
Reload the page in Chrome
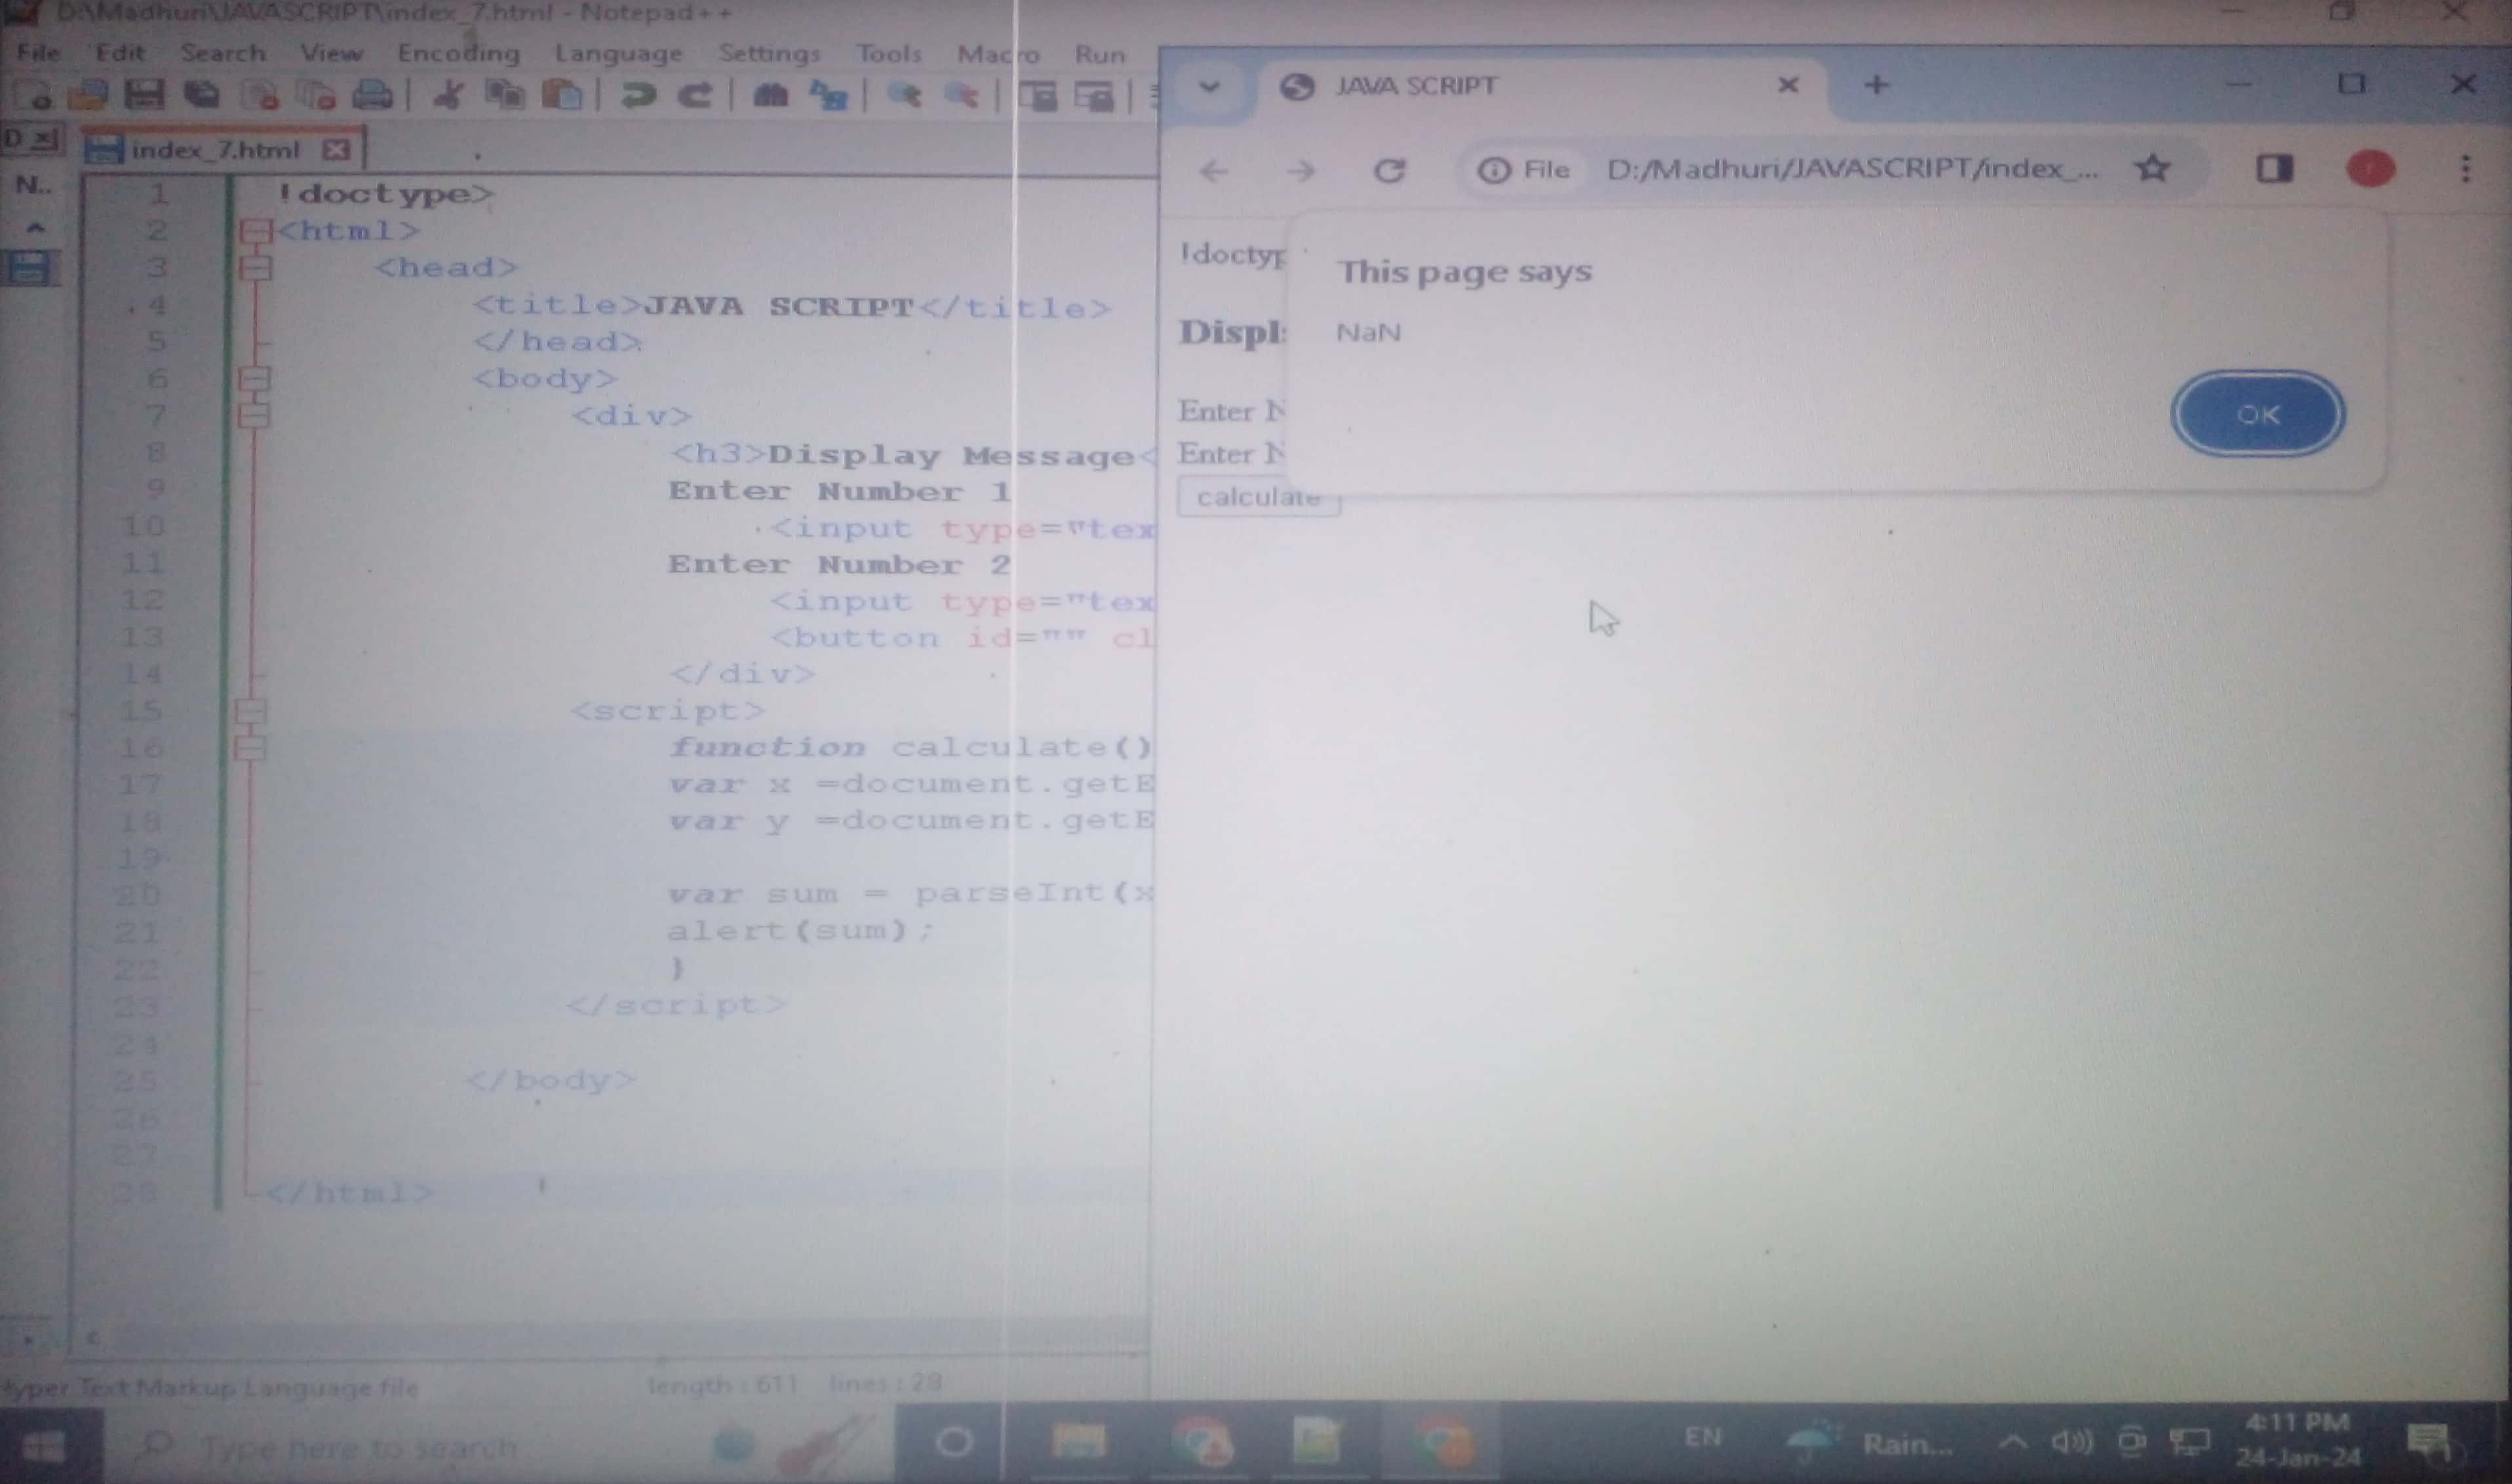coord(1389,171)
